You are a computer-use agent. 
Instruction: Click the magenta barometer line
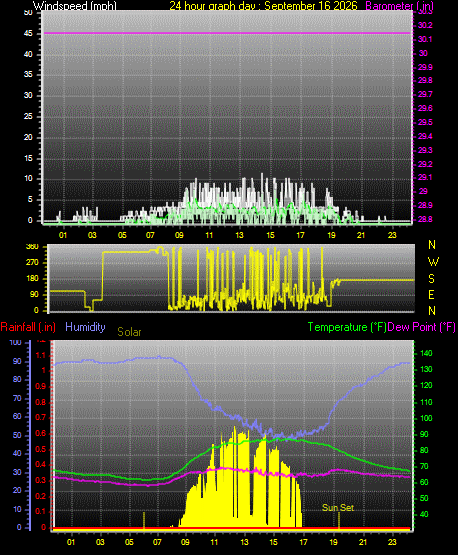[x=227, y=33]
